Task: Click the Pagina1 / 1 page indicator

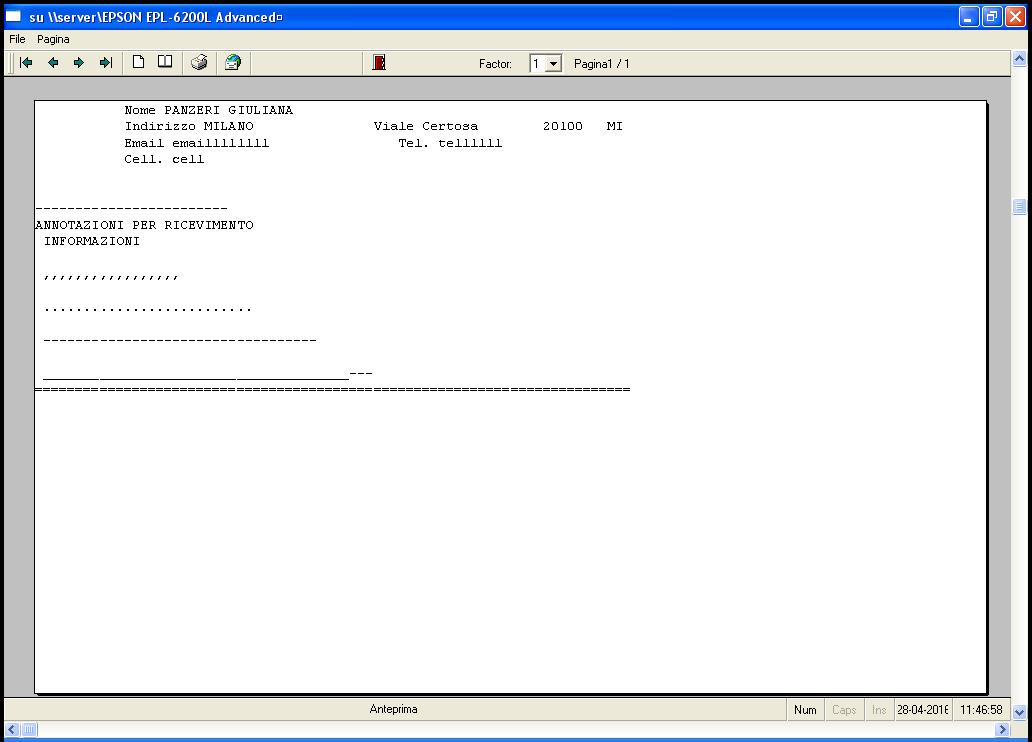Action: point(602,64)
